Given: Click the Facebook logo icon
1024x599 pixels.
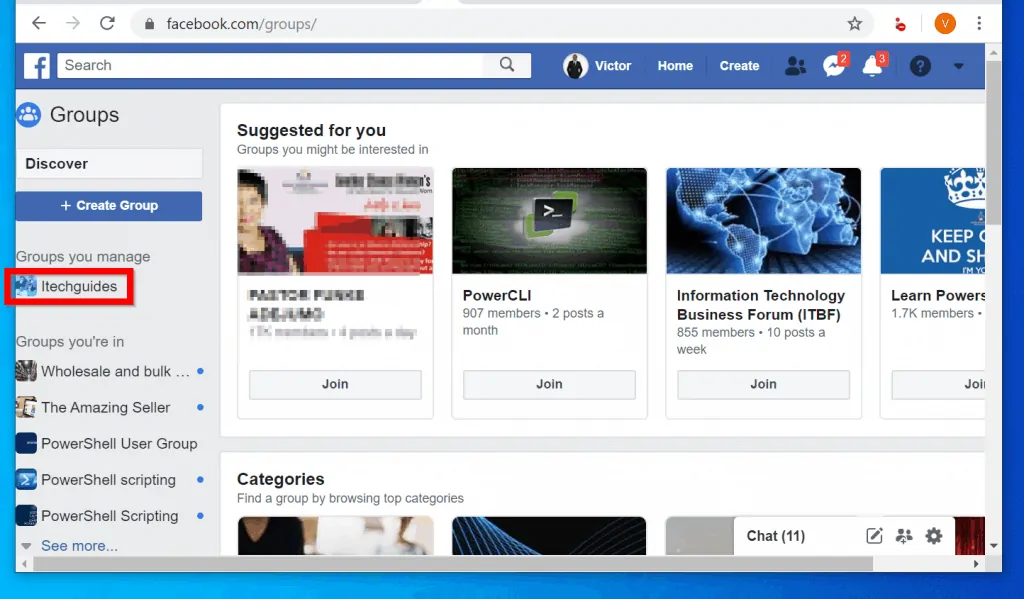Looking at the screenshot, I should (x=36, y=65).
